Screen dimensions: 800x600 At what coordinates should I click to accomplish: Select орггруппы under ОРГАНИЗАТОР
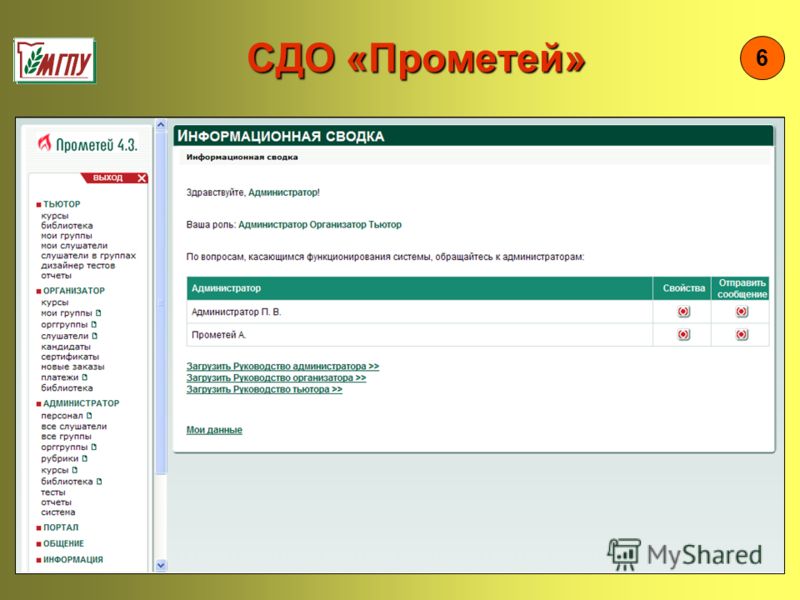tap(64, 324)
